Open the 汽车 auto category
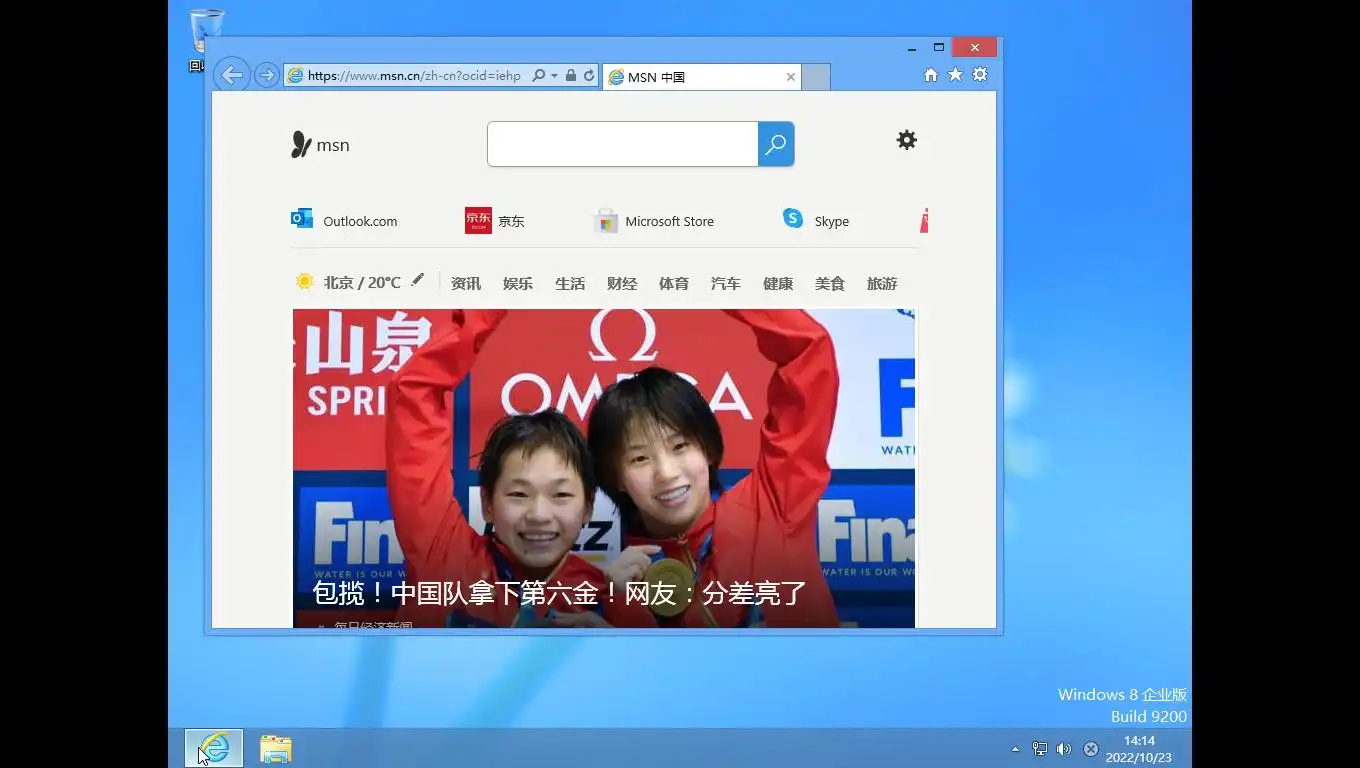Viewport: 1360px width, 768px height. click(726, 284)
